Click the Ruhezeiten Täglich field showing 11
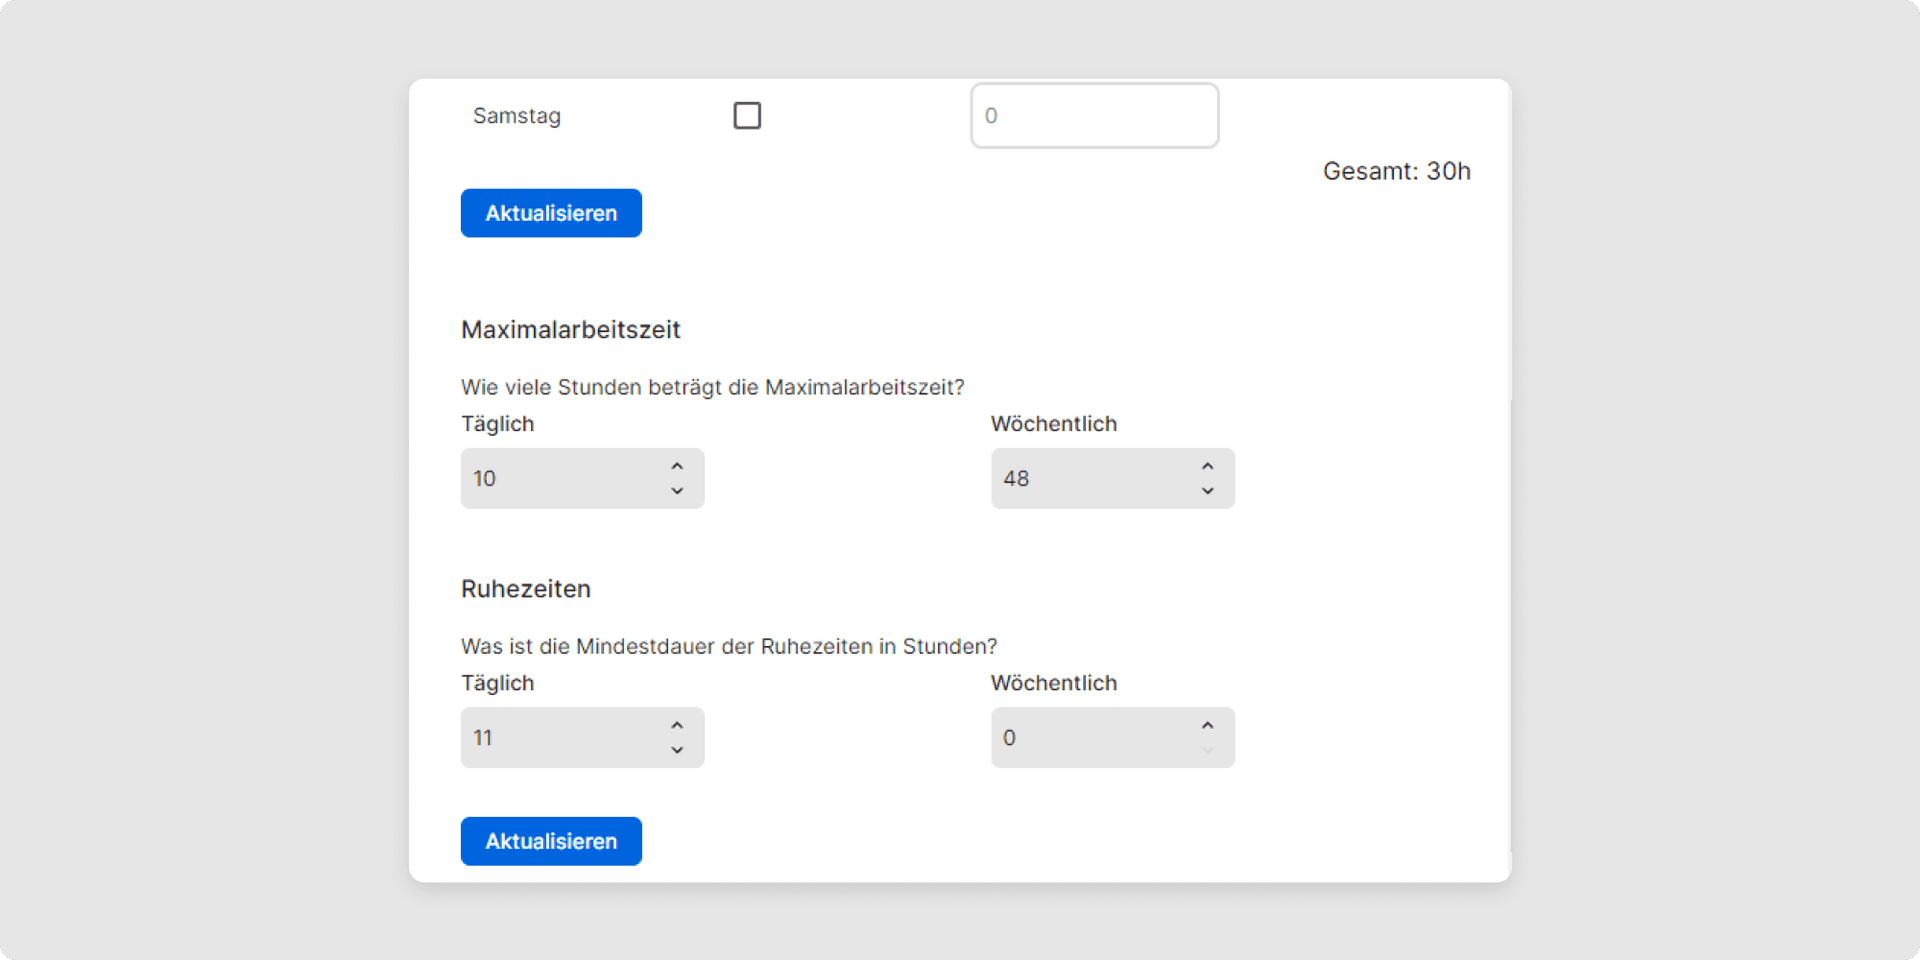 pyautogui.click(x=582, y=738)
